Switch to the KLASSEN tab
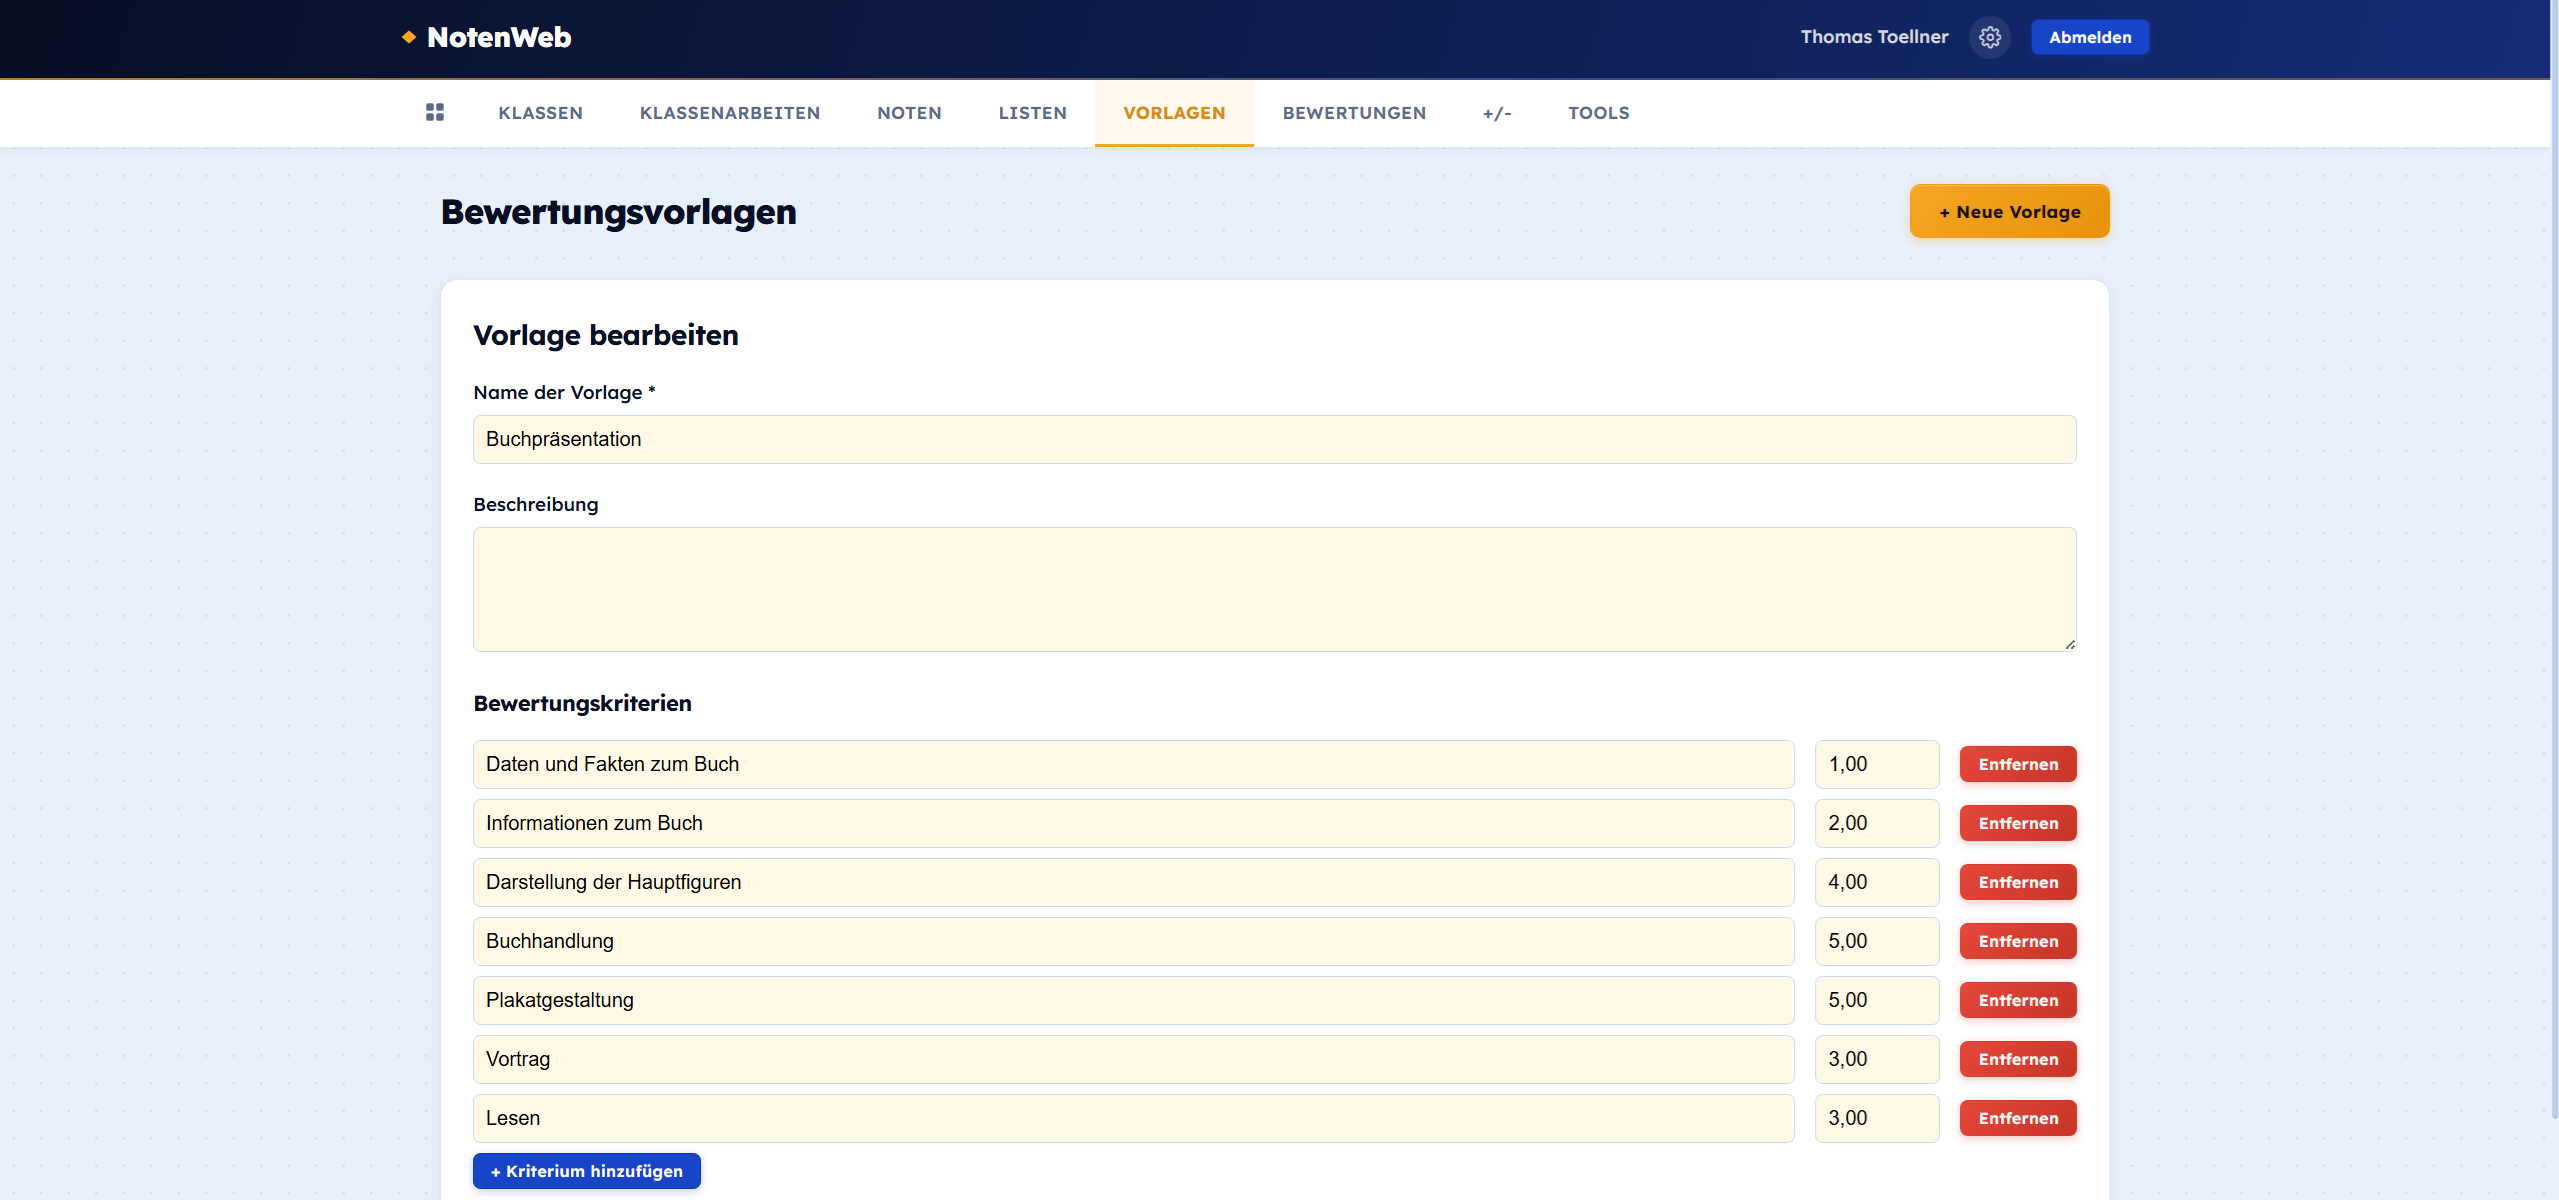 [540, 113]
